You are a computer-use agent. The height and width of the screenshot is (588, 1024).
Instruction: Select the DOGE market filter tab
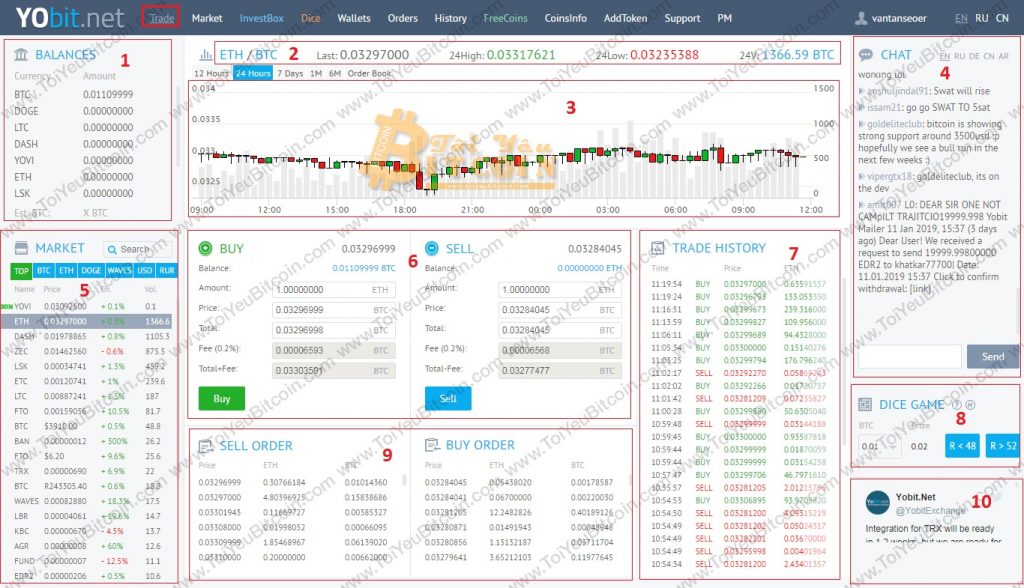tap(91, 270)
